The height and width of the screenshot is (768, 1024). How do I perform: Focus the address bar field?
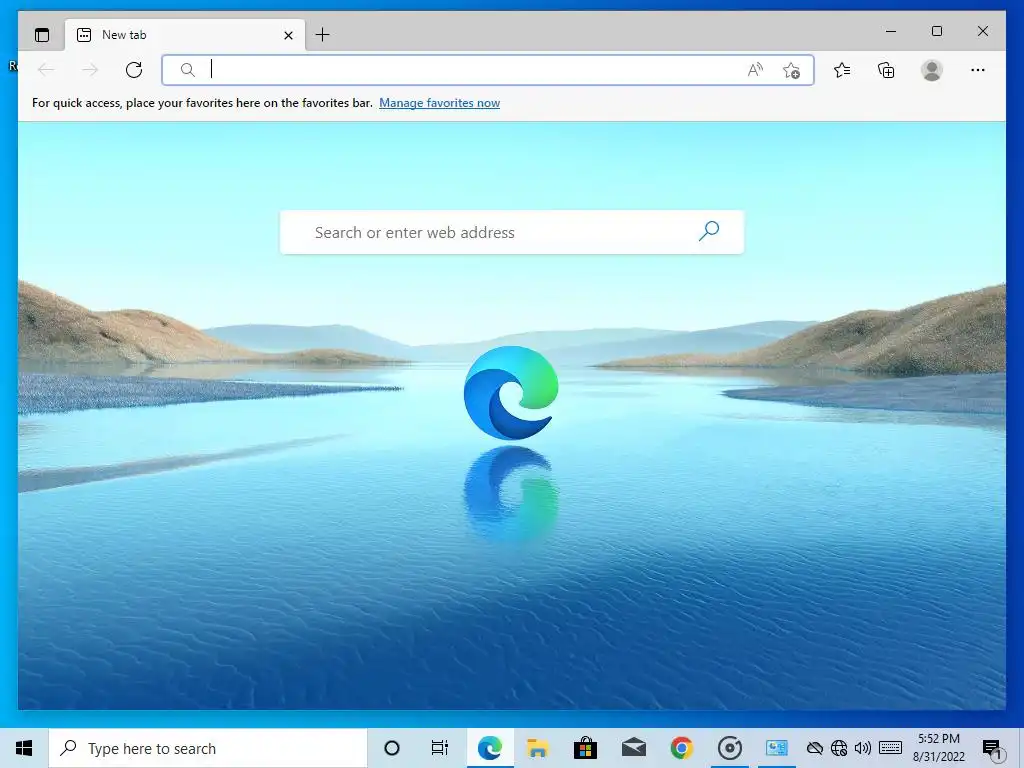click(x=487, y=70)
